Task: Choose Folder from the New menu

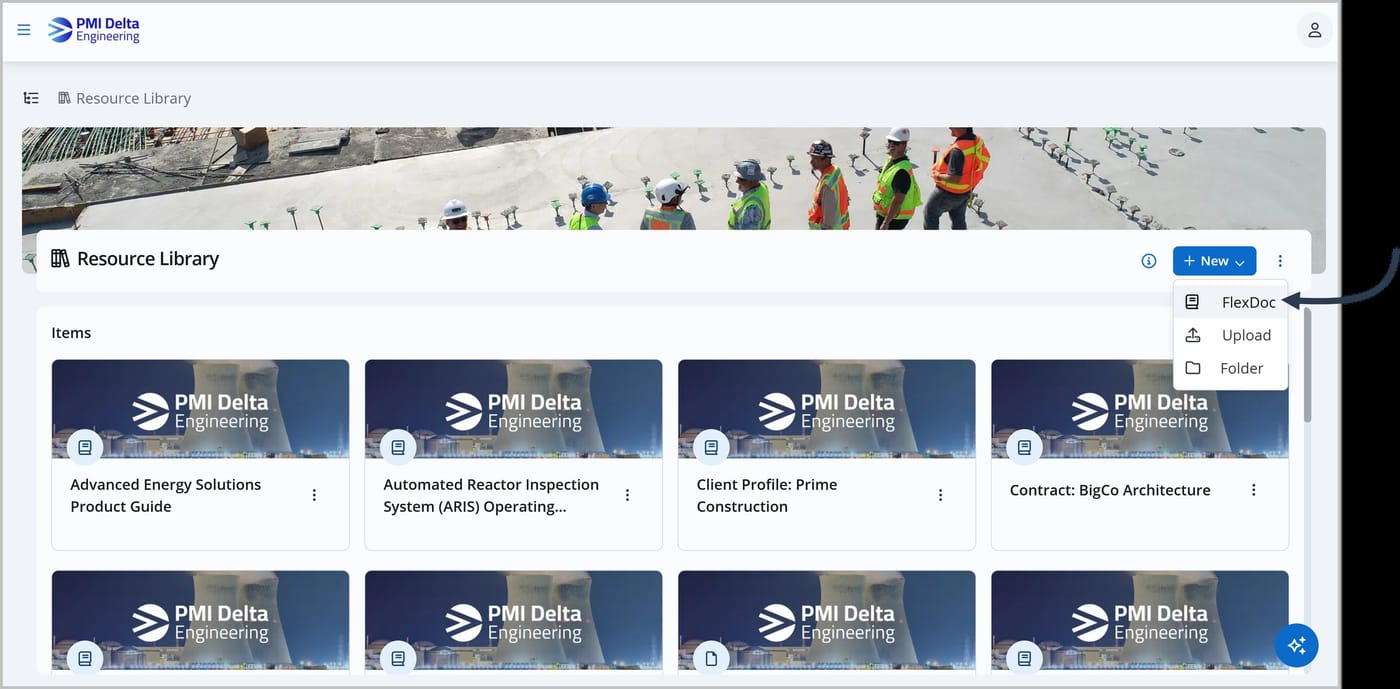Action: click(1230, 368)
